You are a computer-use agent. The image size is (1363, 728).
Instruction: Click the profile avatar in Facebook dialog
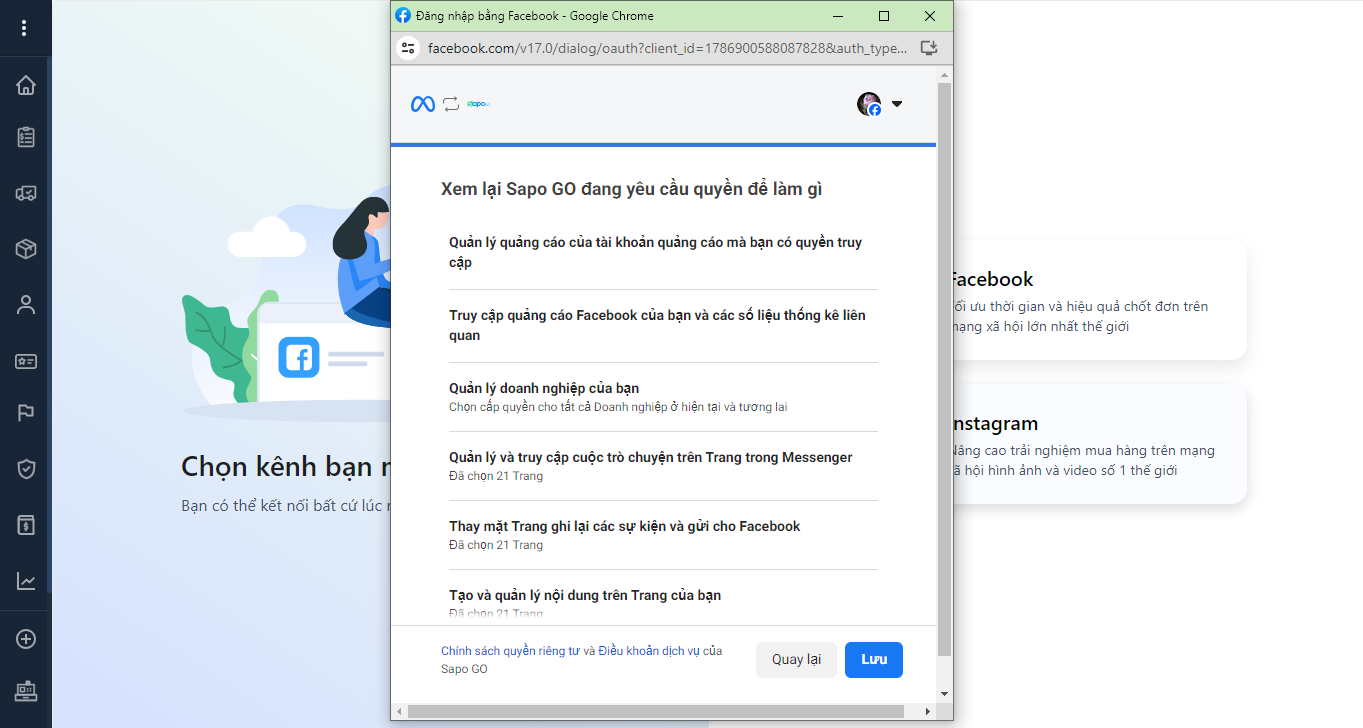[869, 104]
